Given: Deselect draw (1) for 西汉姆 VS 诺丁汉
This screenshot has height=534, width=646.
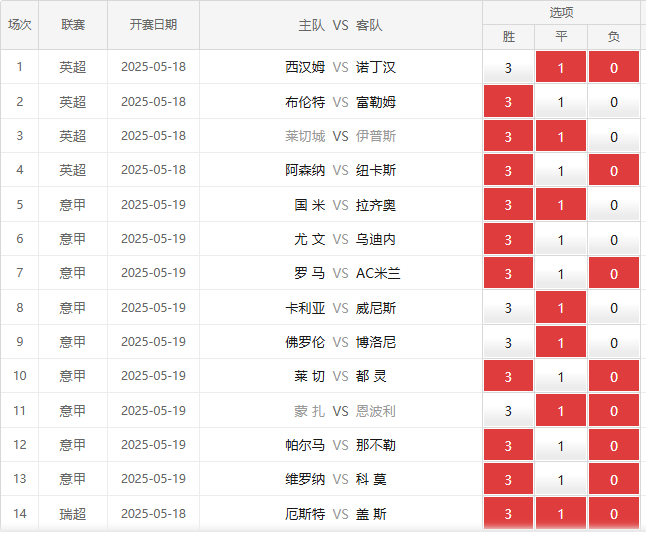Looking at the screenshot, I should pos(561,67).
